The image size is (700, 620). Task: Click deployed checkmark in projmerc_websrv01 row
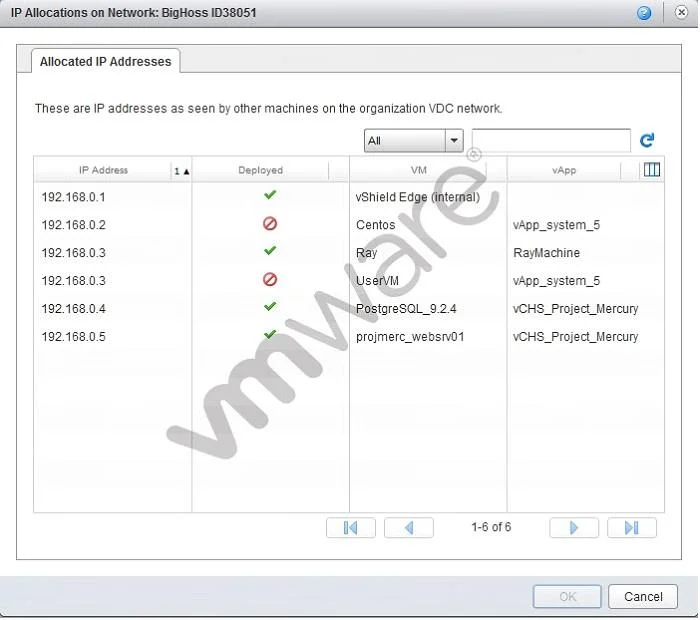click(270, 334)
